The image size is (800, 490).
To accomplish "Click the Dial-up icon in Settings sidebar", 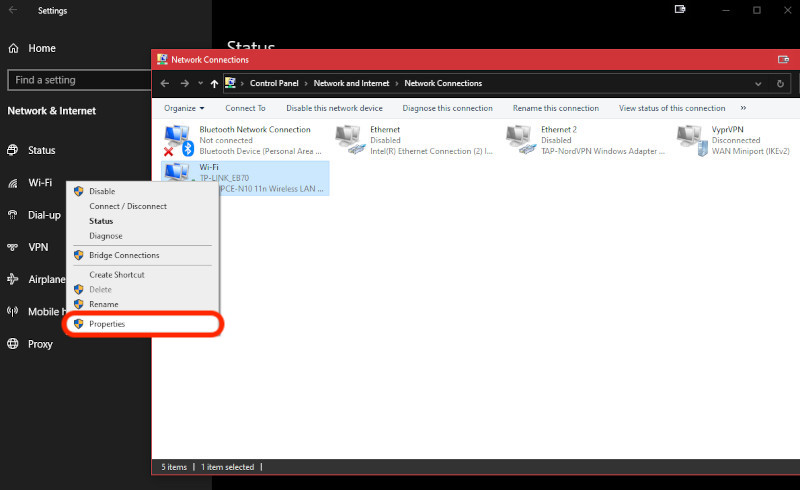I will [x=13, y=215].
